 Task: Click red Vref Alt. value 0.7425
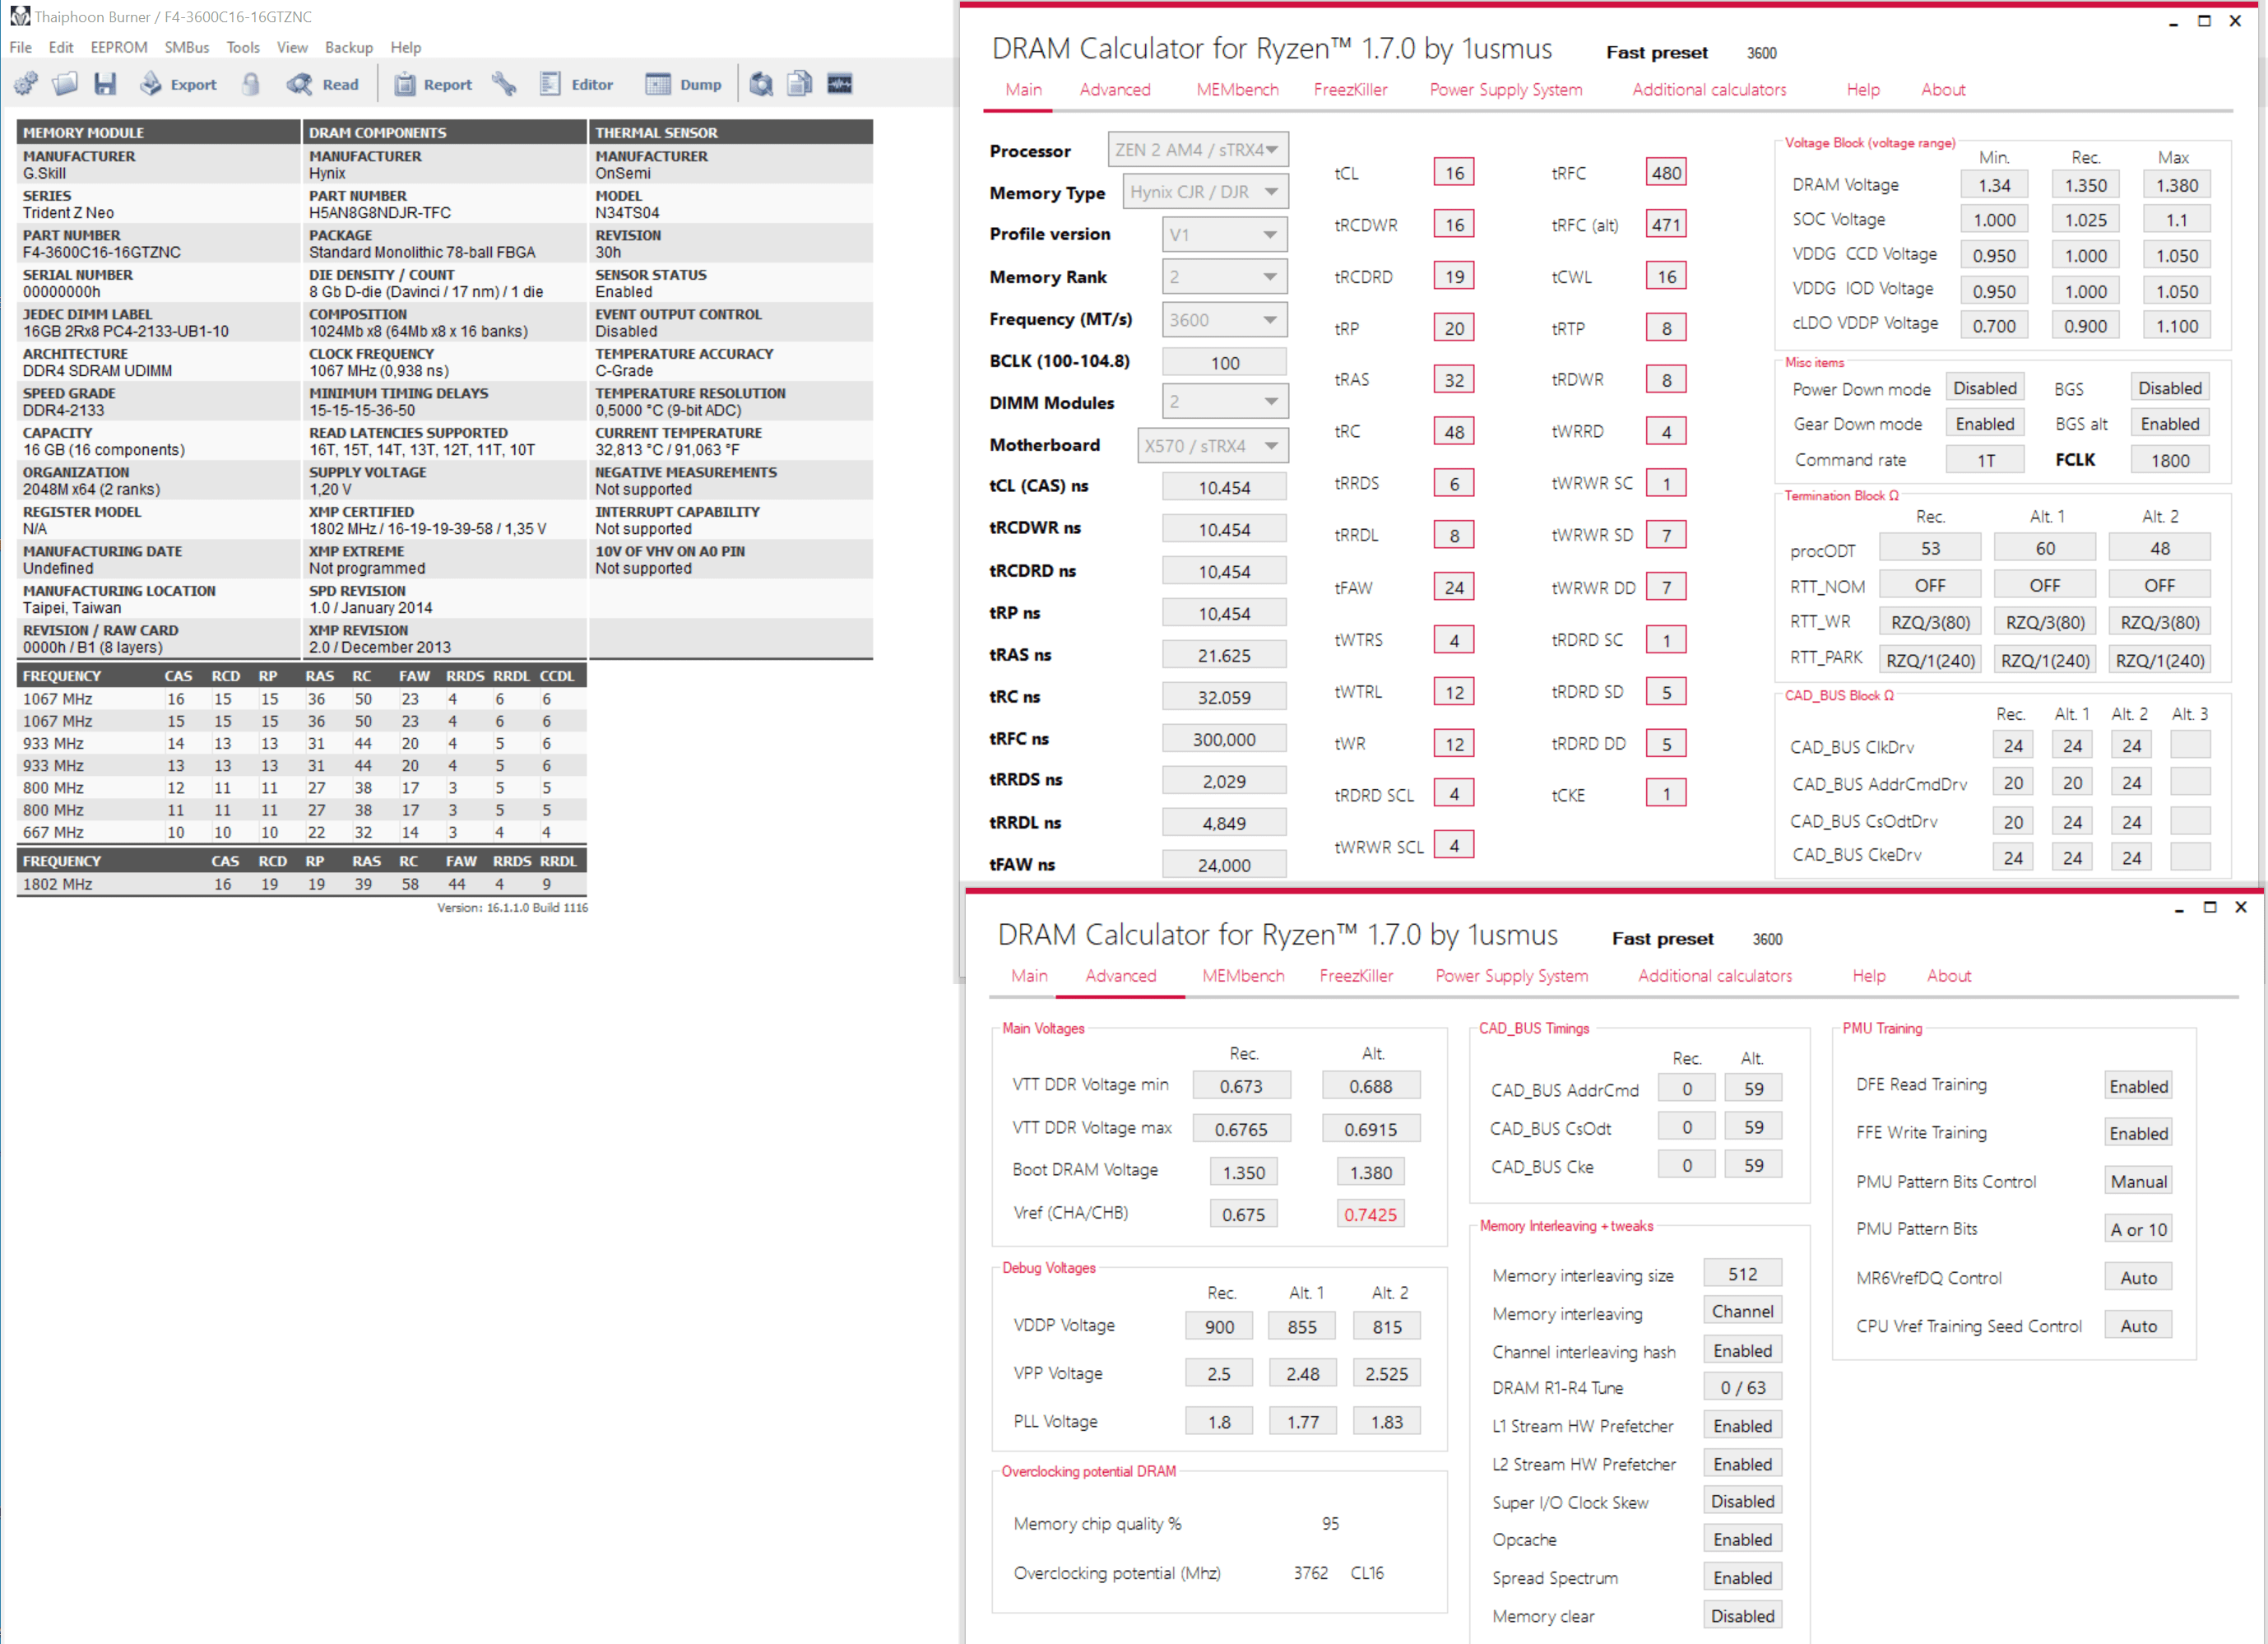point(1370,1214)
